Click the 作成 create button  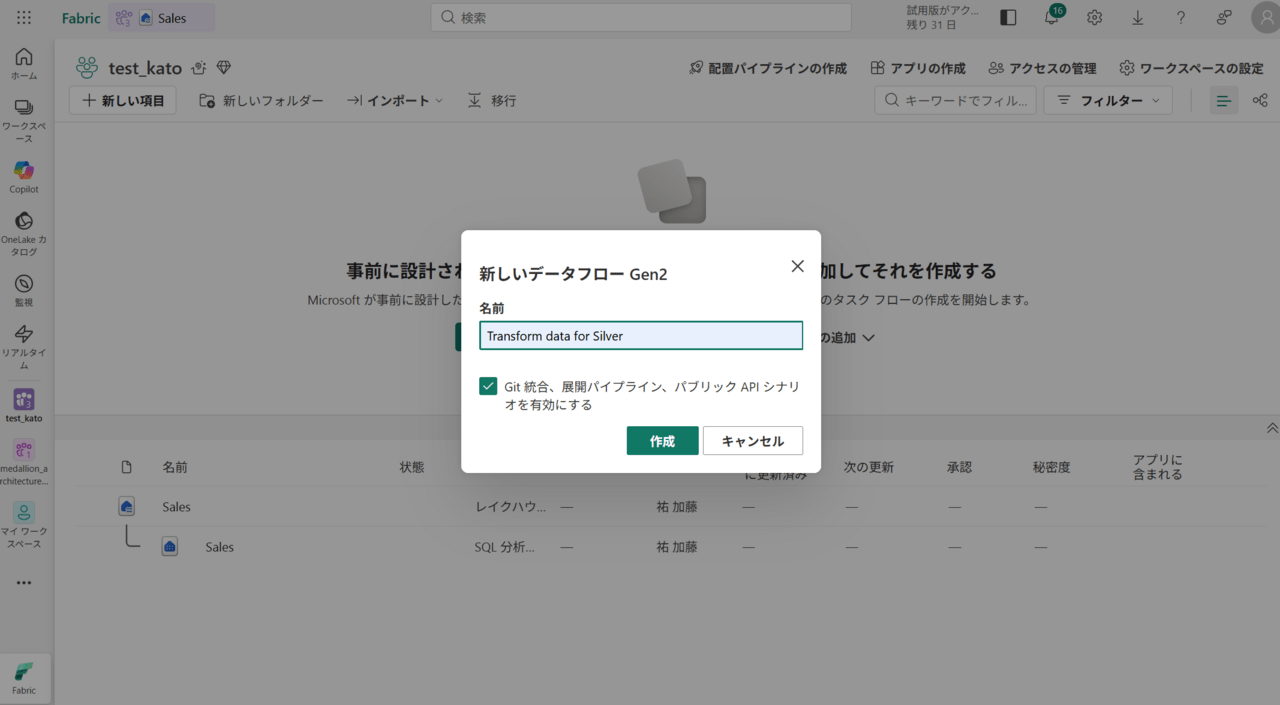tap(662, 441)
